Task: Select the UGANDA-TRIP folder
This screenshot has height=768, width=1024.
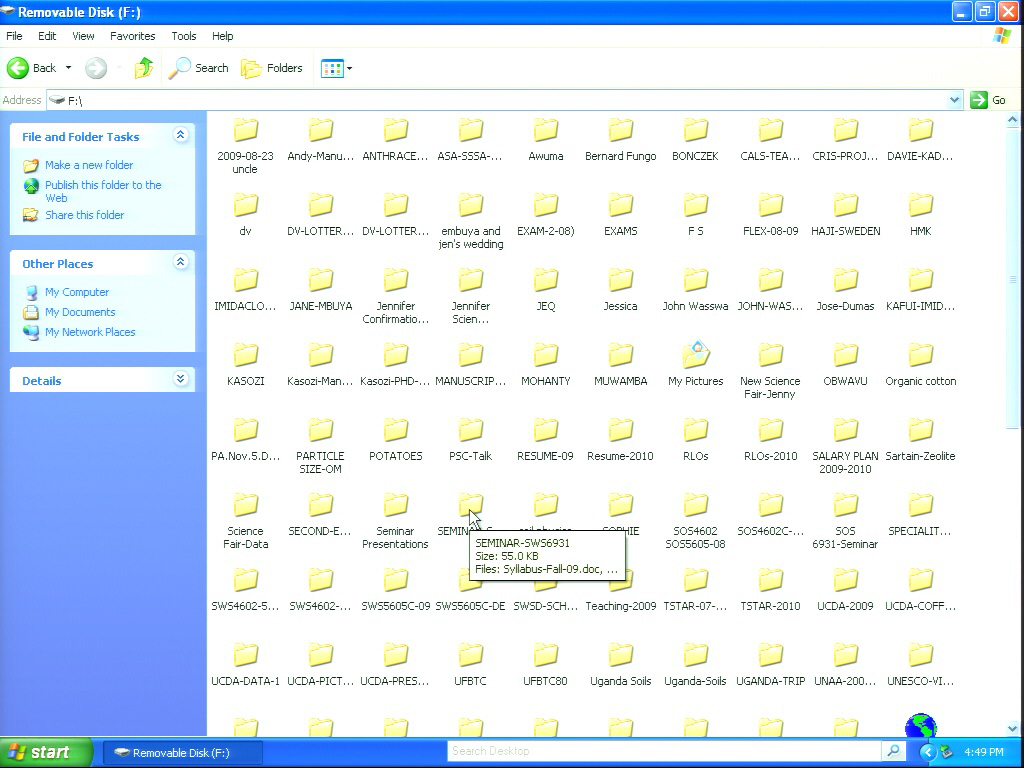Action: 771,665
